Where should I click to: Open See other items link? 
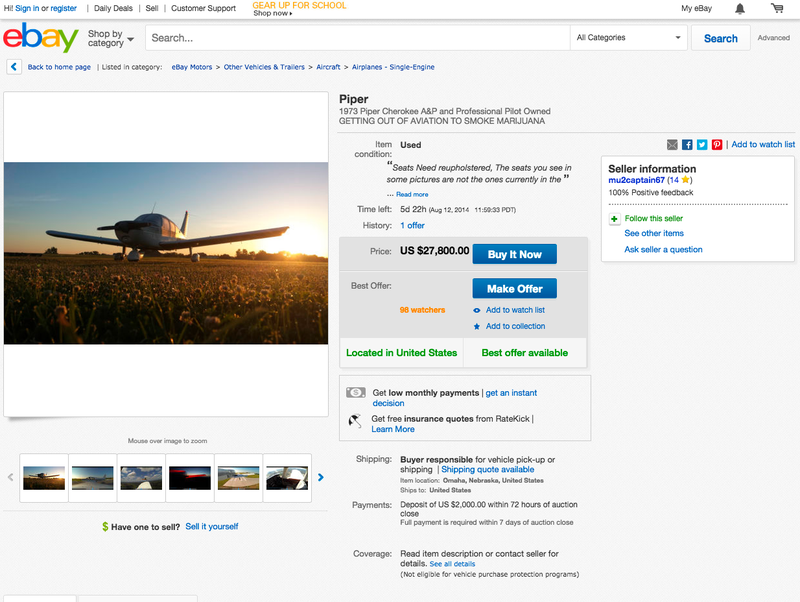[x=654, y=233]
